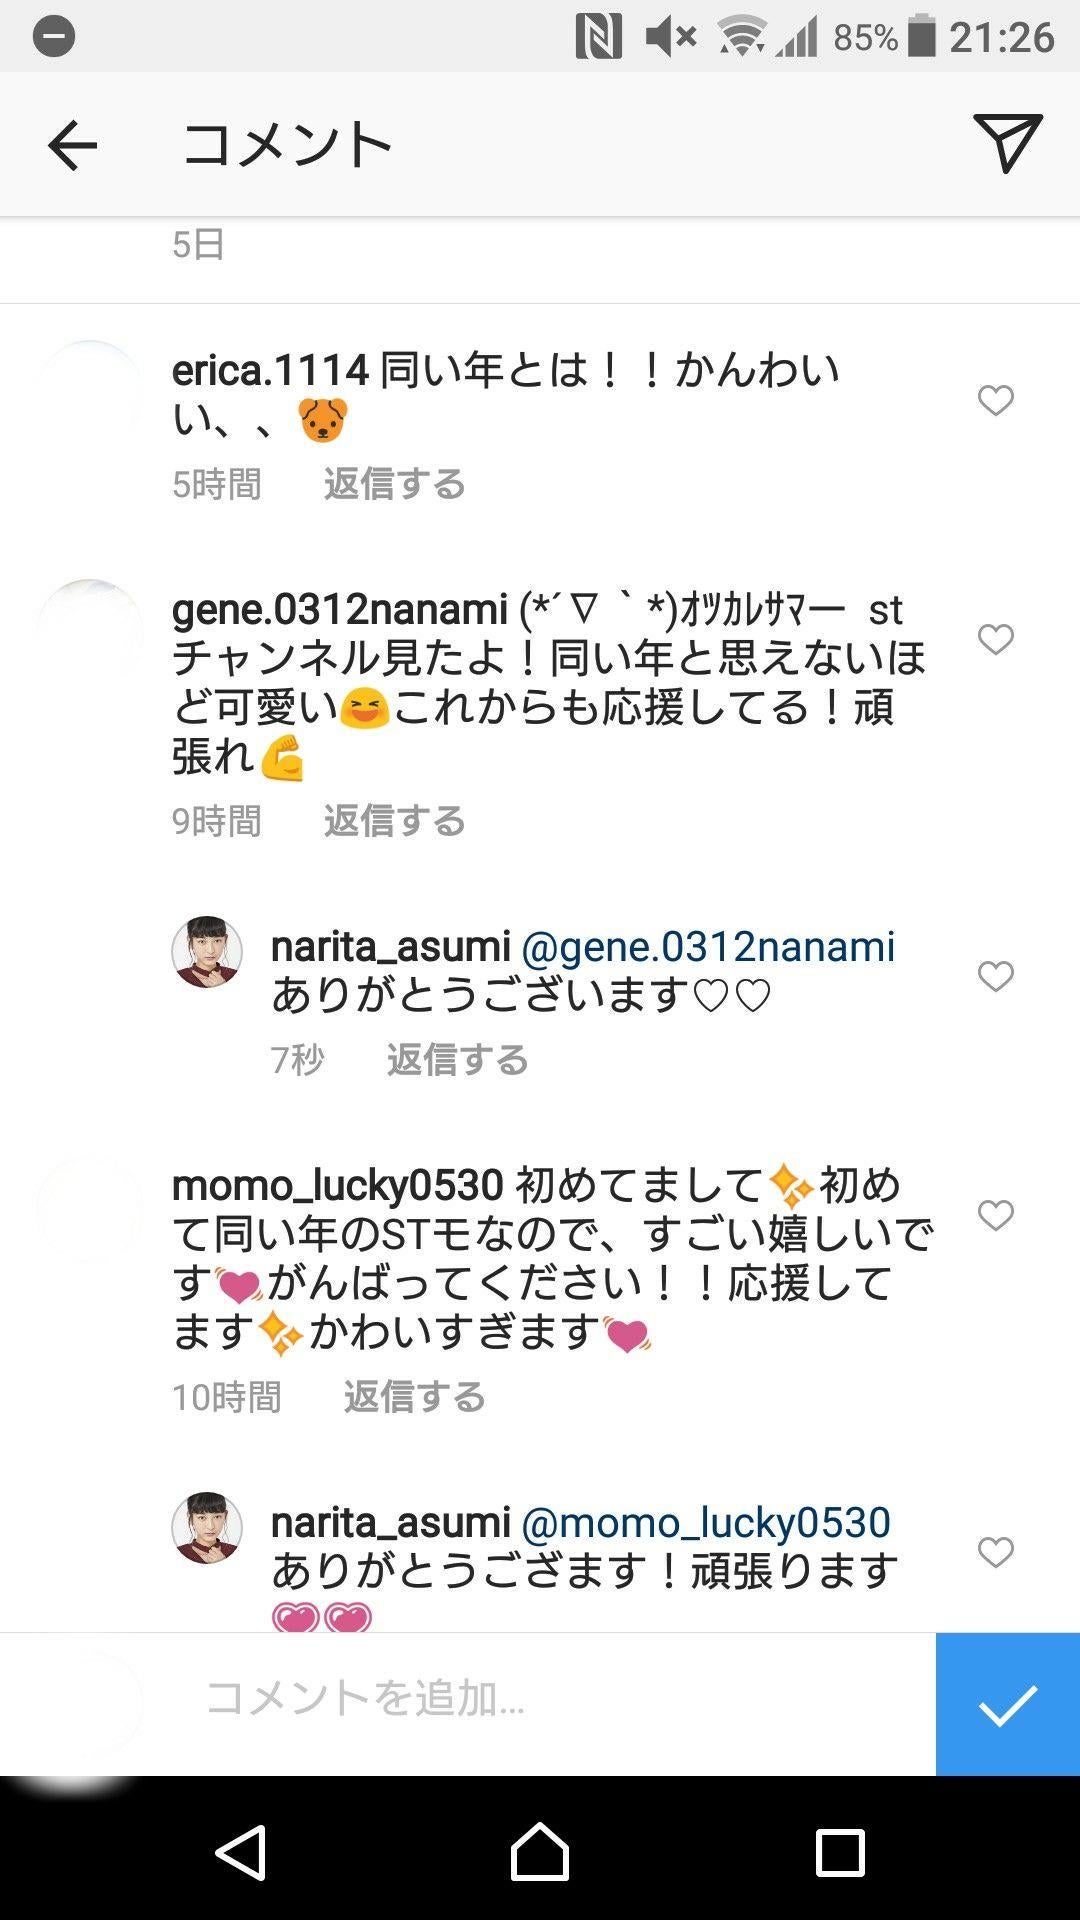This screenshot has height=1920, width=1080.
Task: Open Android recent apps square
Action: 840,1853
